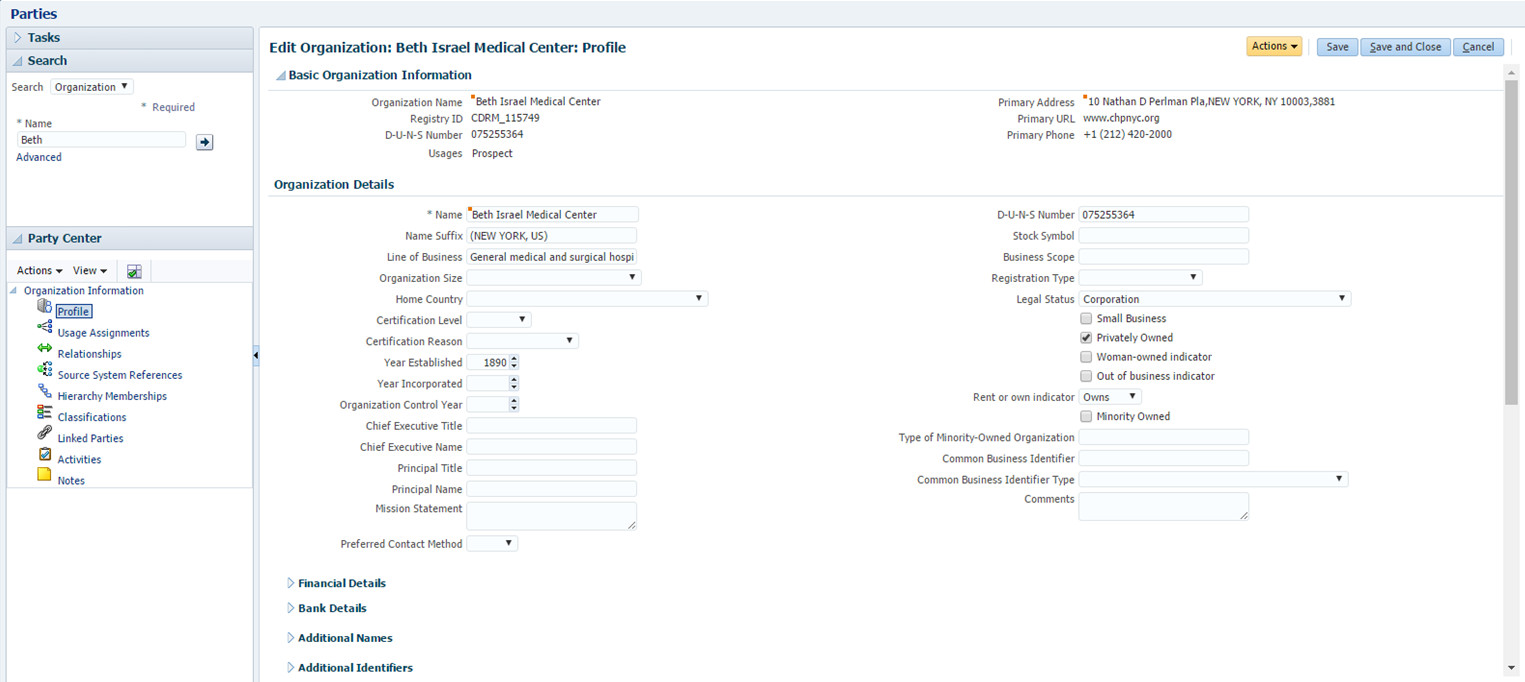This screenshot has height=682, width=1525.
Task: Expand the Additional Identifiers section
Action: click(x=291, y=667)
